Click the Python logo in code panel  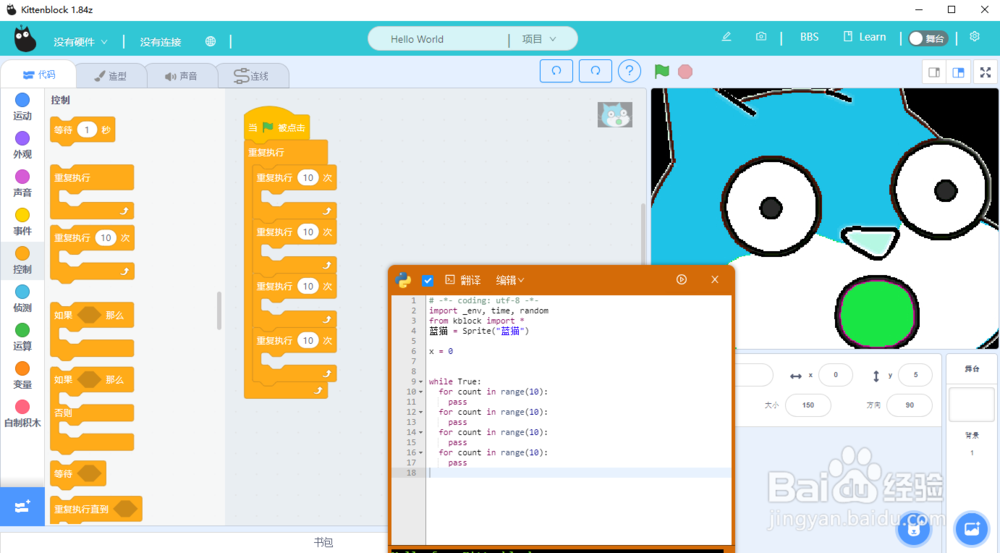[403, 279]
